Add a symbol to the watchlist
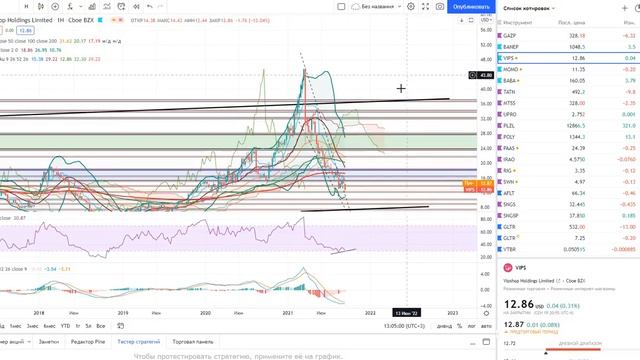640x360 pixels. 624,8
